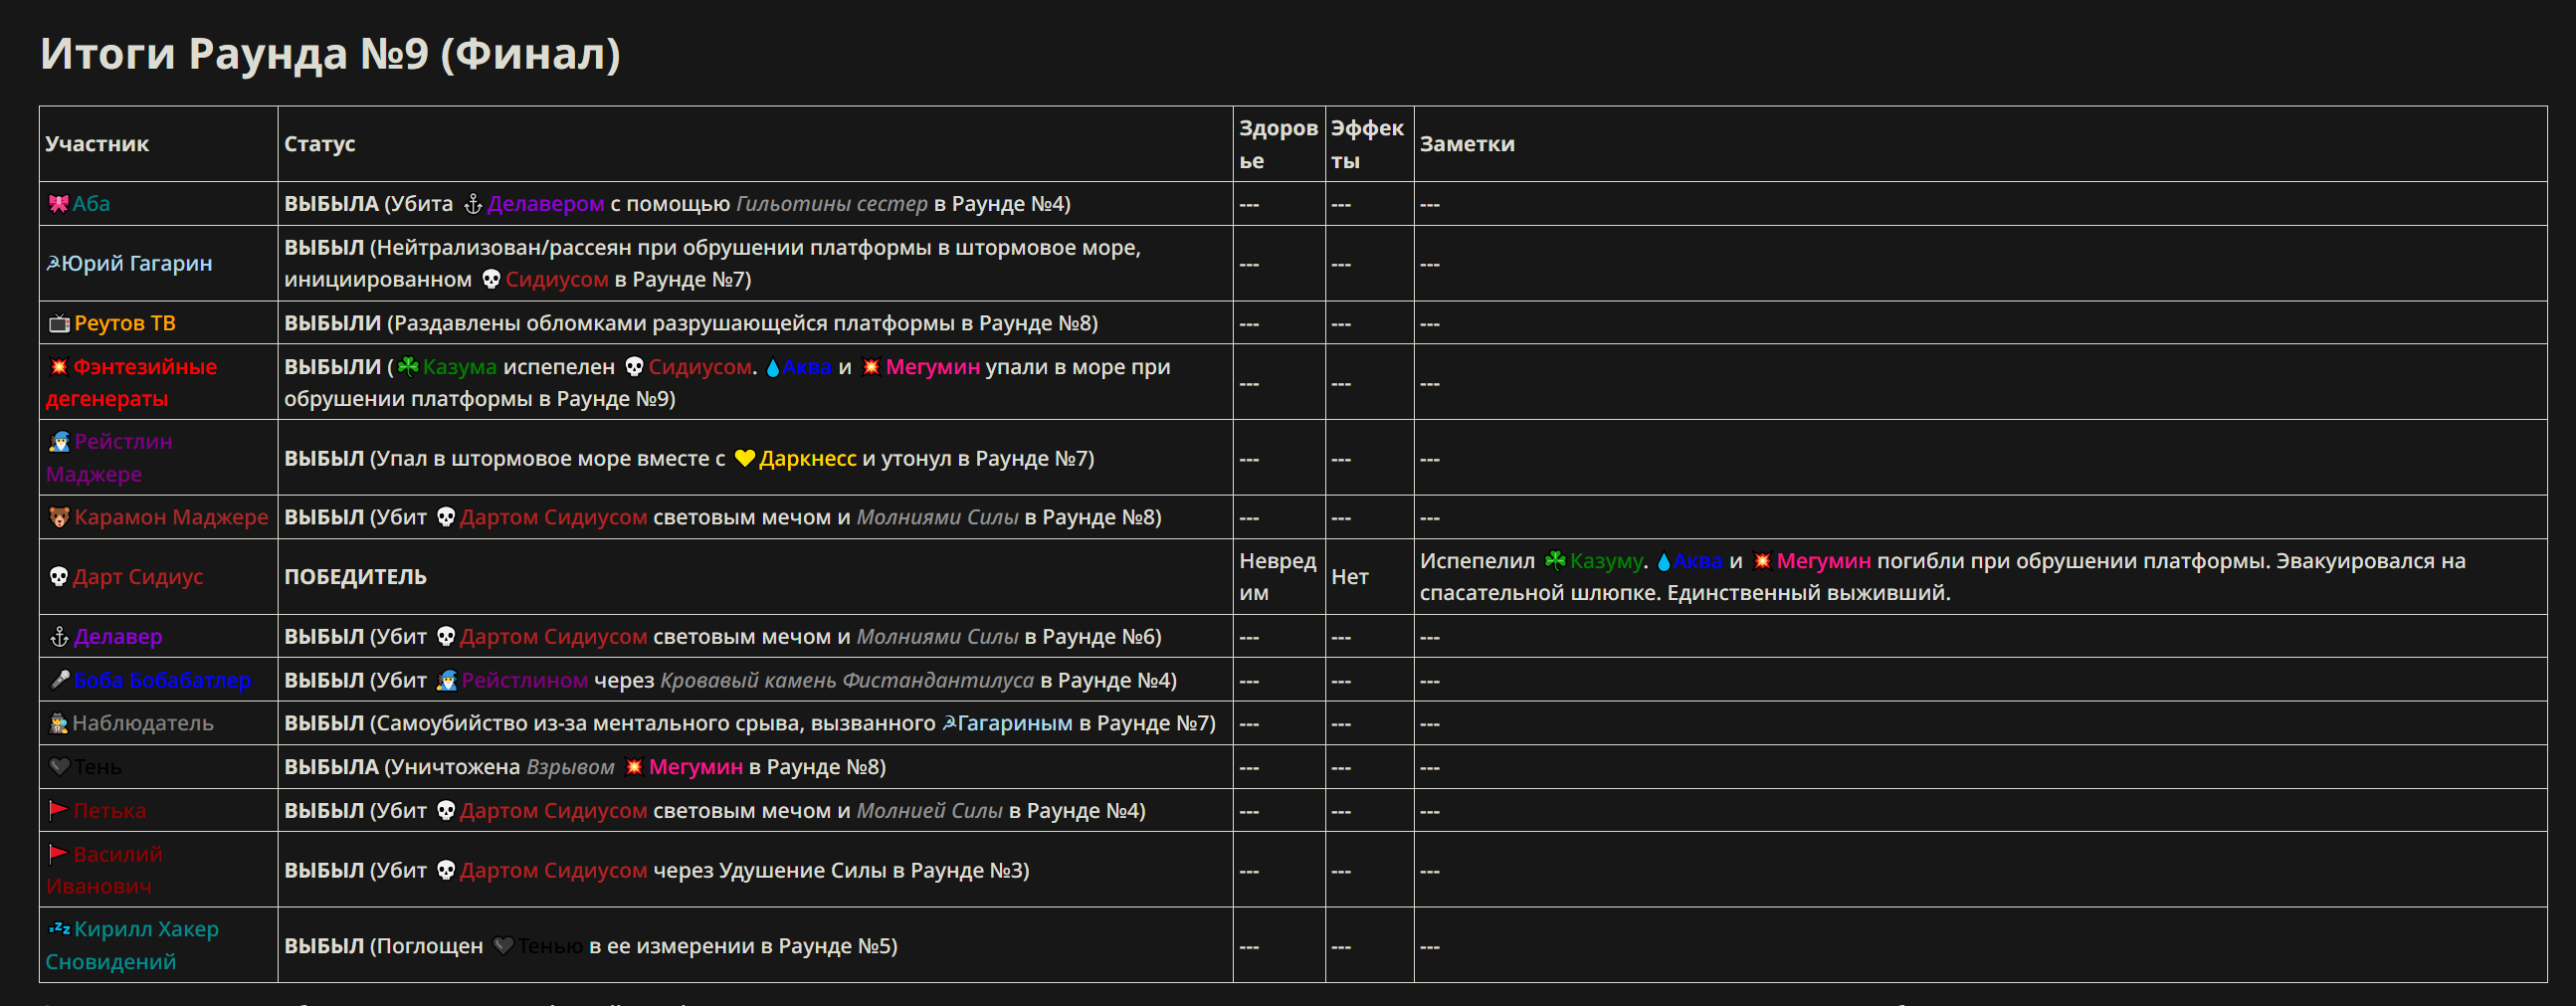The height and width of the screenshot is (1006, 2576).
Task: Click the 'Итоги Раунда №9 (Финал)' heading
Action: 330,53
